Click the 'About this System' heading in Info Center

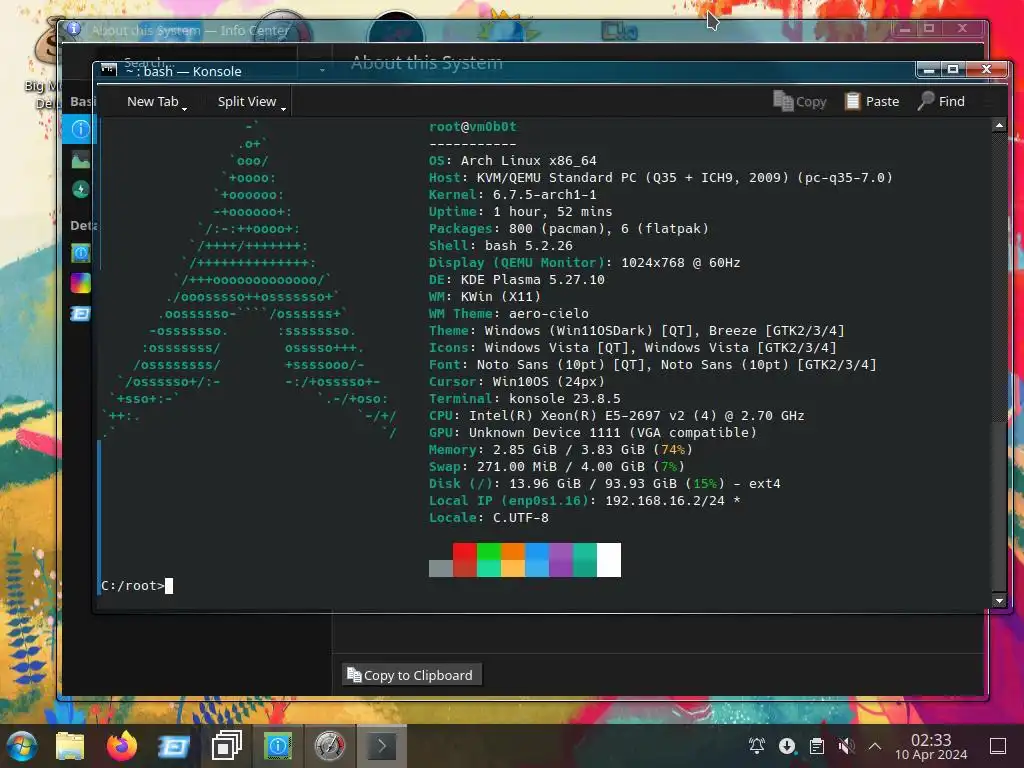coord(426,62)
